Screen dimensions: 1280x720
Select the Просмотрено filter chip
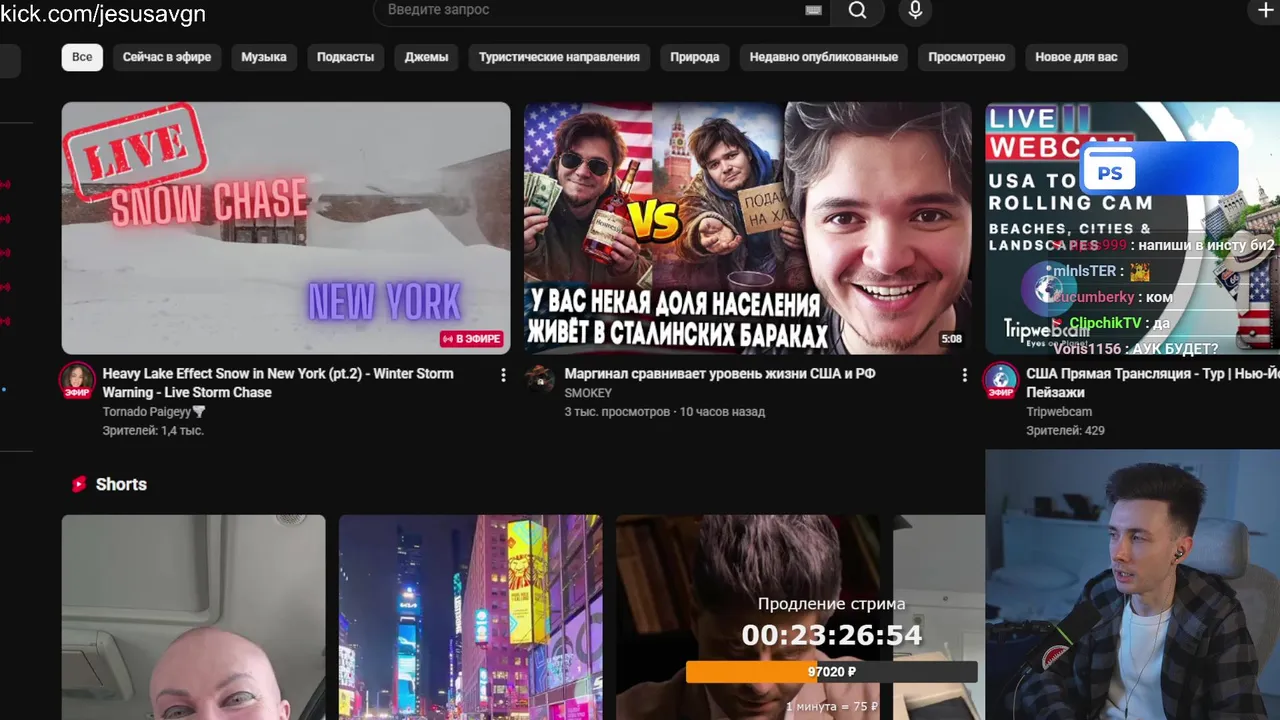point(966,57)
